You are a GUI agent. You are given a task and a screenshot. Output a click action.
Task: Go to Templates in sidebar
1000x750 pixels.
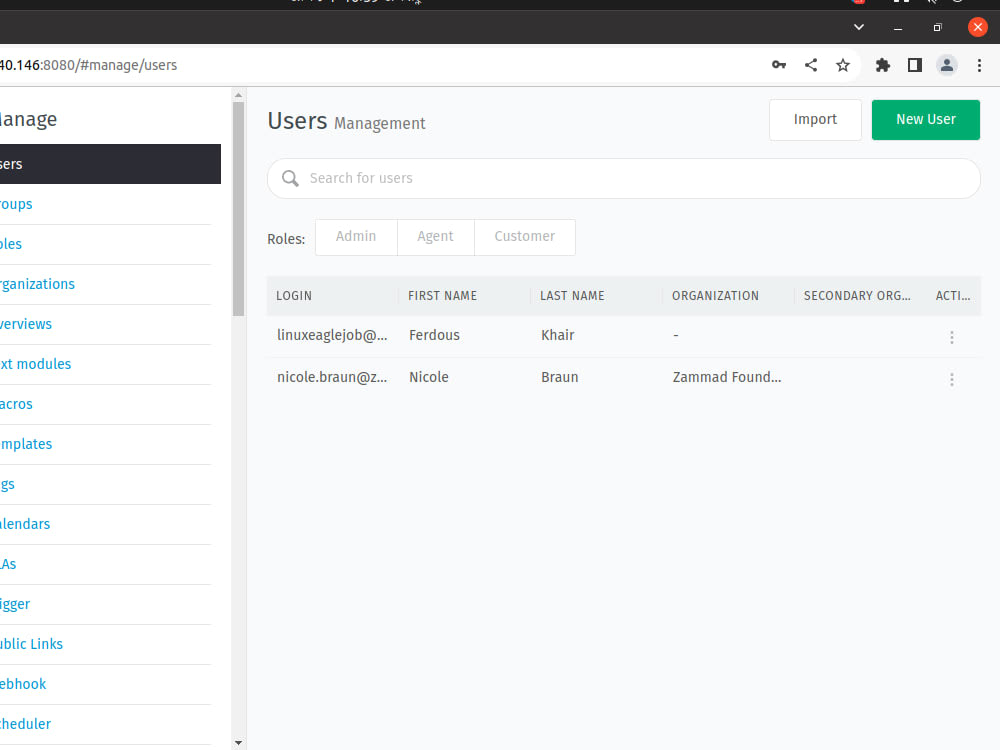[105, 445]
